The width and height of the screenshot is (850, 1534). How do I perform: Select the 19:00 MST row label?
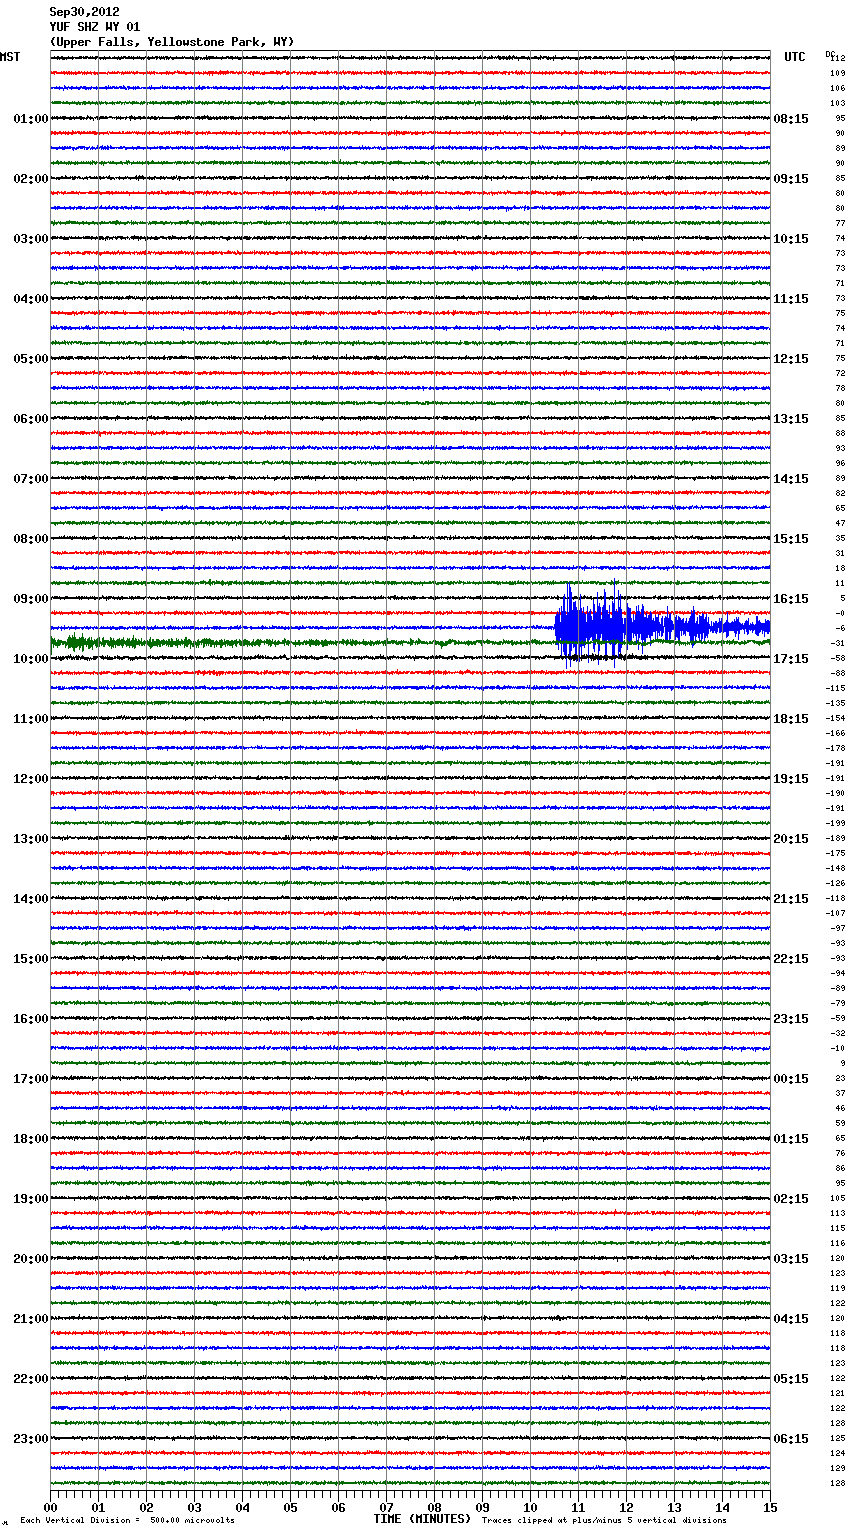31,1199
